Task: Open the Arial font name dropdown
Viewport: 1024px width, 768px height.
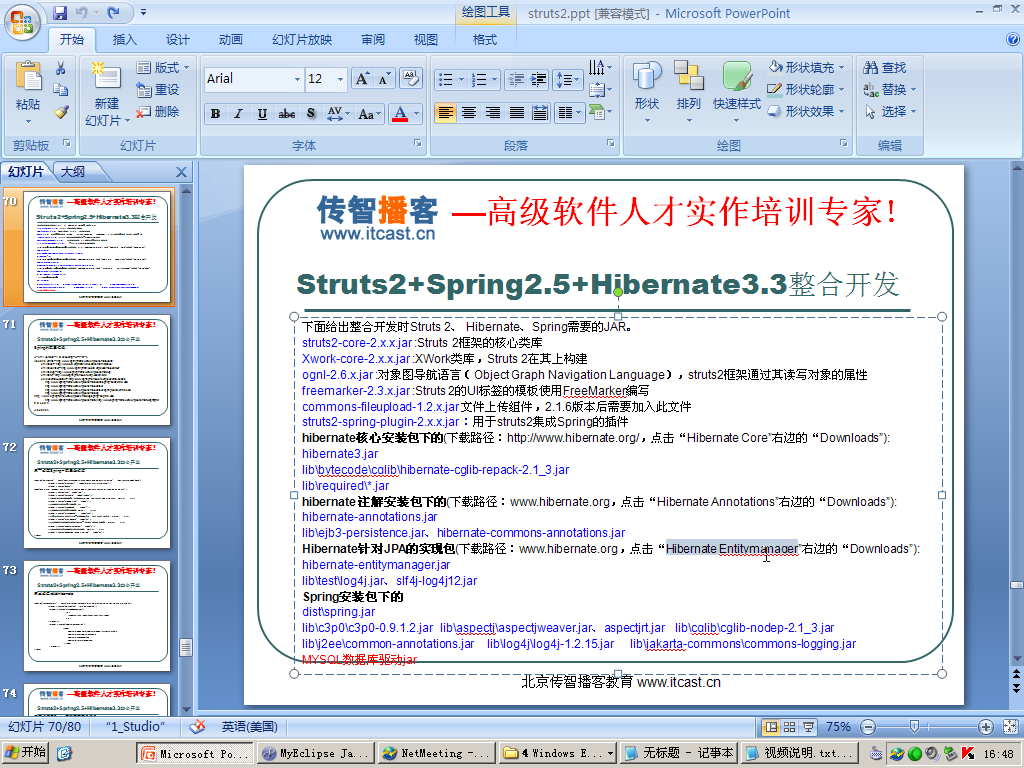Action: (297, 79)
